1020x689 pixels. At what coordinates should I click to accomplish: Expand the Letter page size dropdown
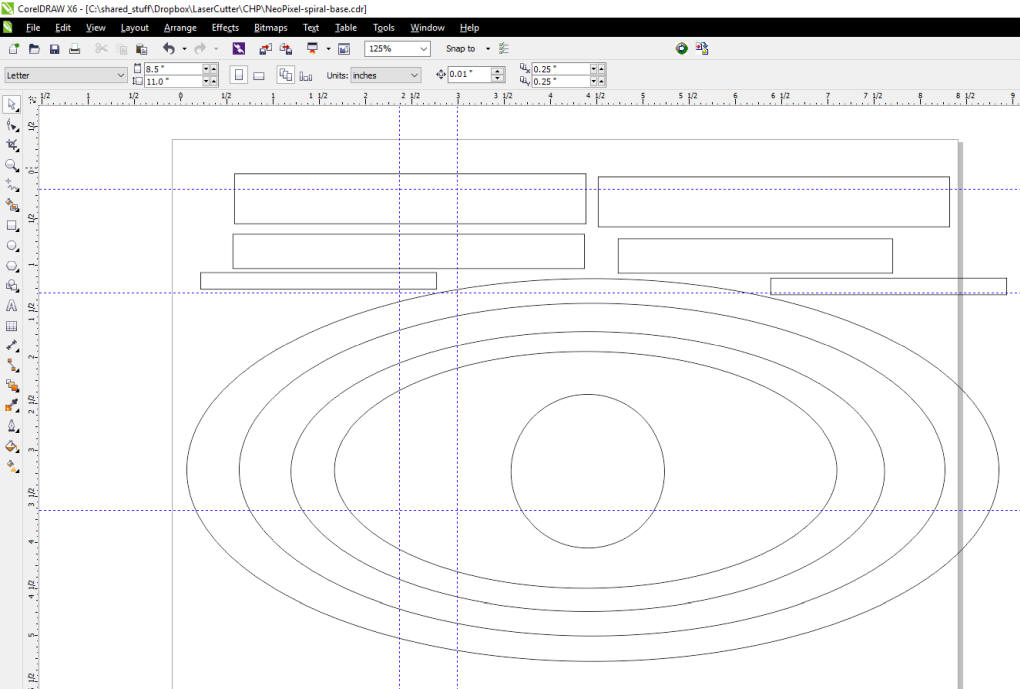[121, 75]
